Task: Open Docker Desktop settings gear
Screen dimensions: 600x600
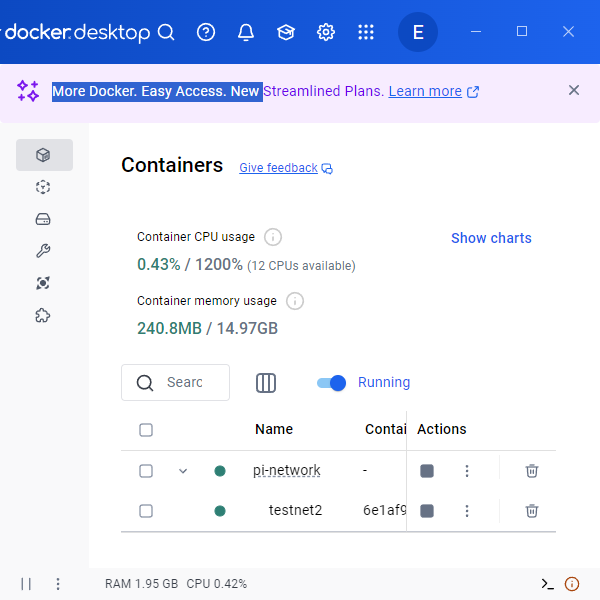Action: pos(326,32)
